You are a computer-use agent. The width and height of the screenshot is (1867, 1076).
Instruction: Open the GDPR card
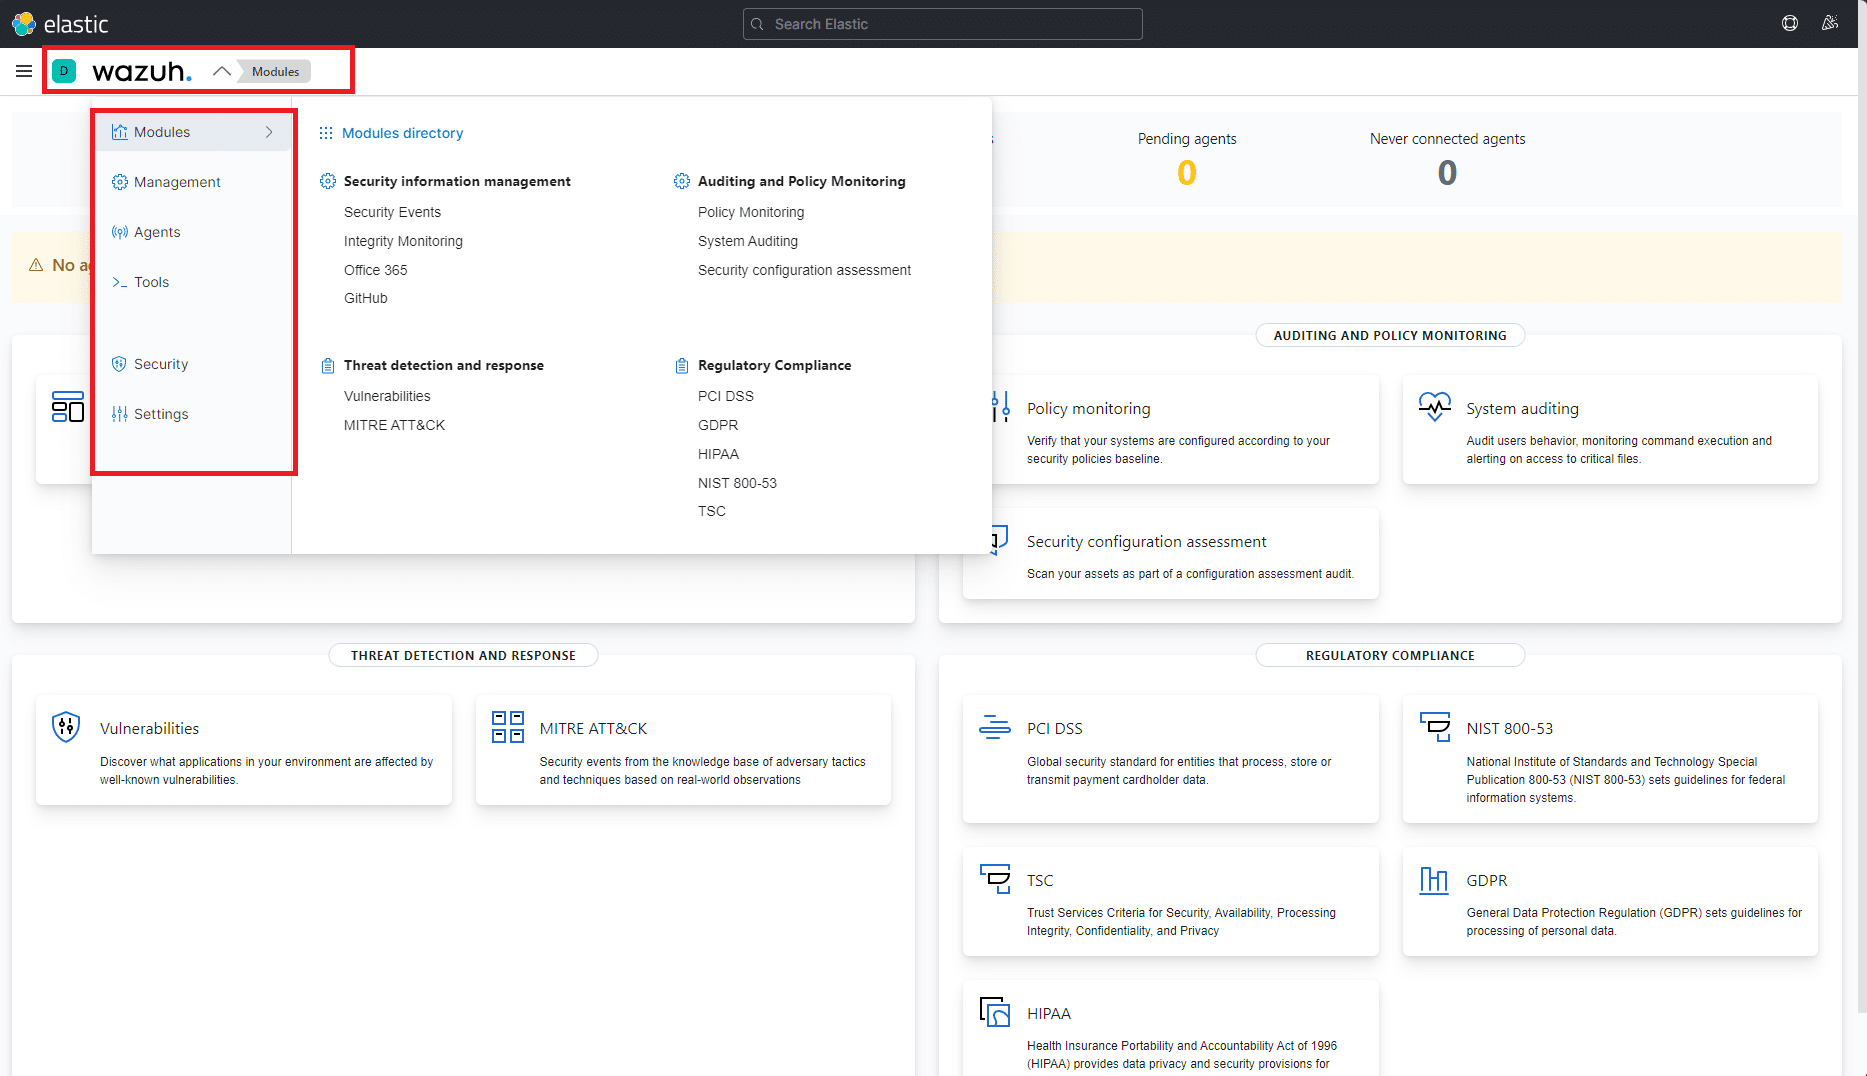[1610, 902]
